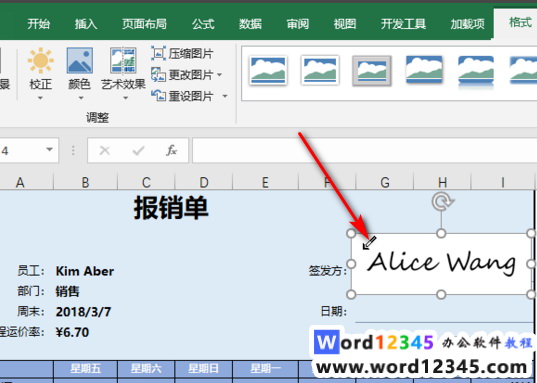Open the 校正 corrections sun icon
Viewport: 537px width, 383px height.
pos(40,61)
